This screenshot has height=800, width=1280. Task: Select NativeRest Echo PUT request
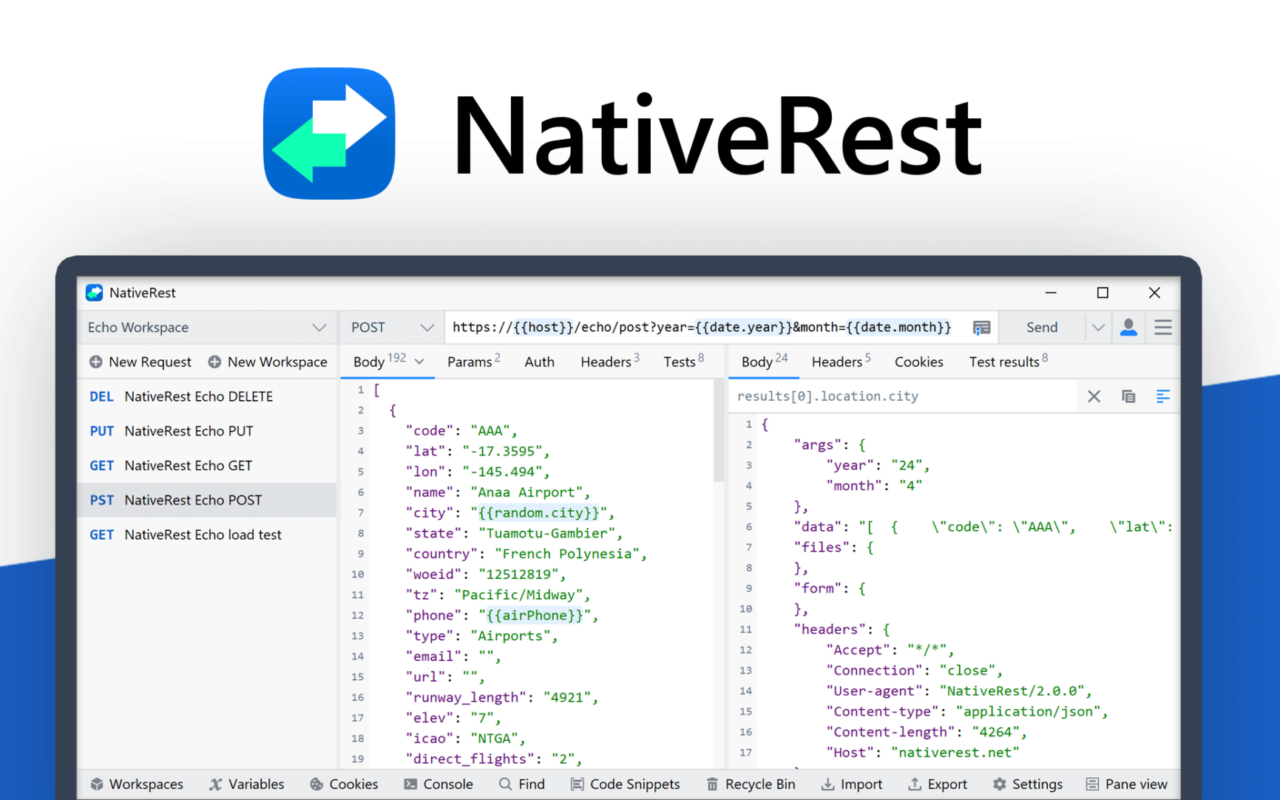[207, 431]
